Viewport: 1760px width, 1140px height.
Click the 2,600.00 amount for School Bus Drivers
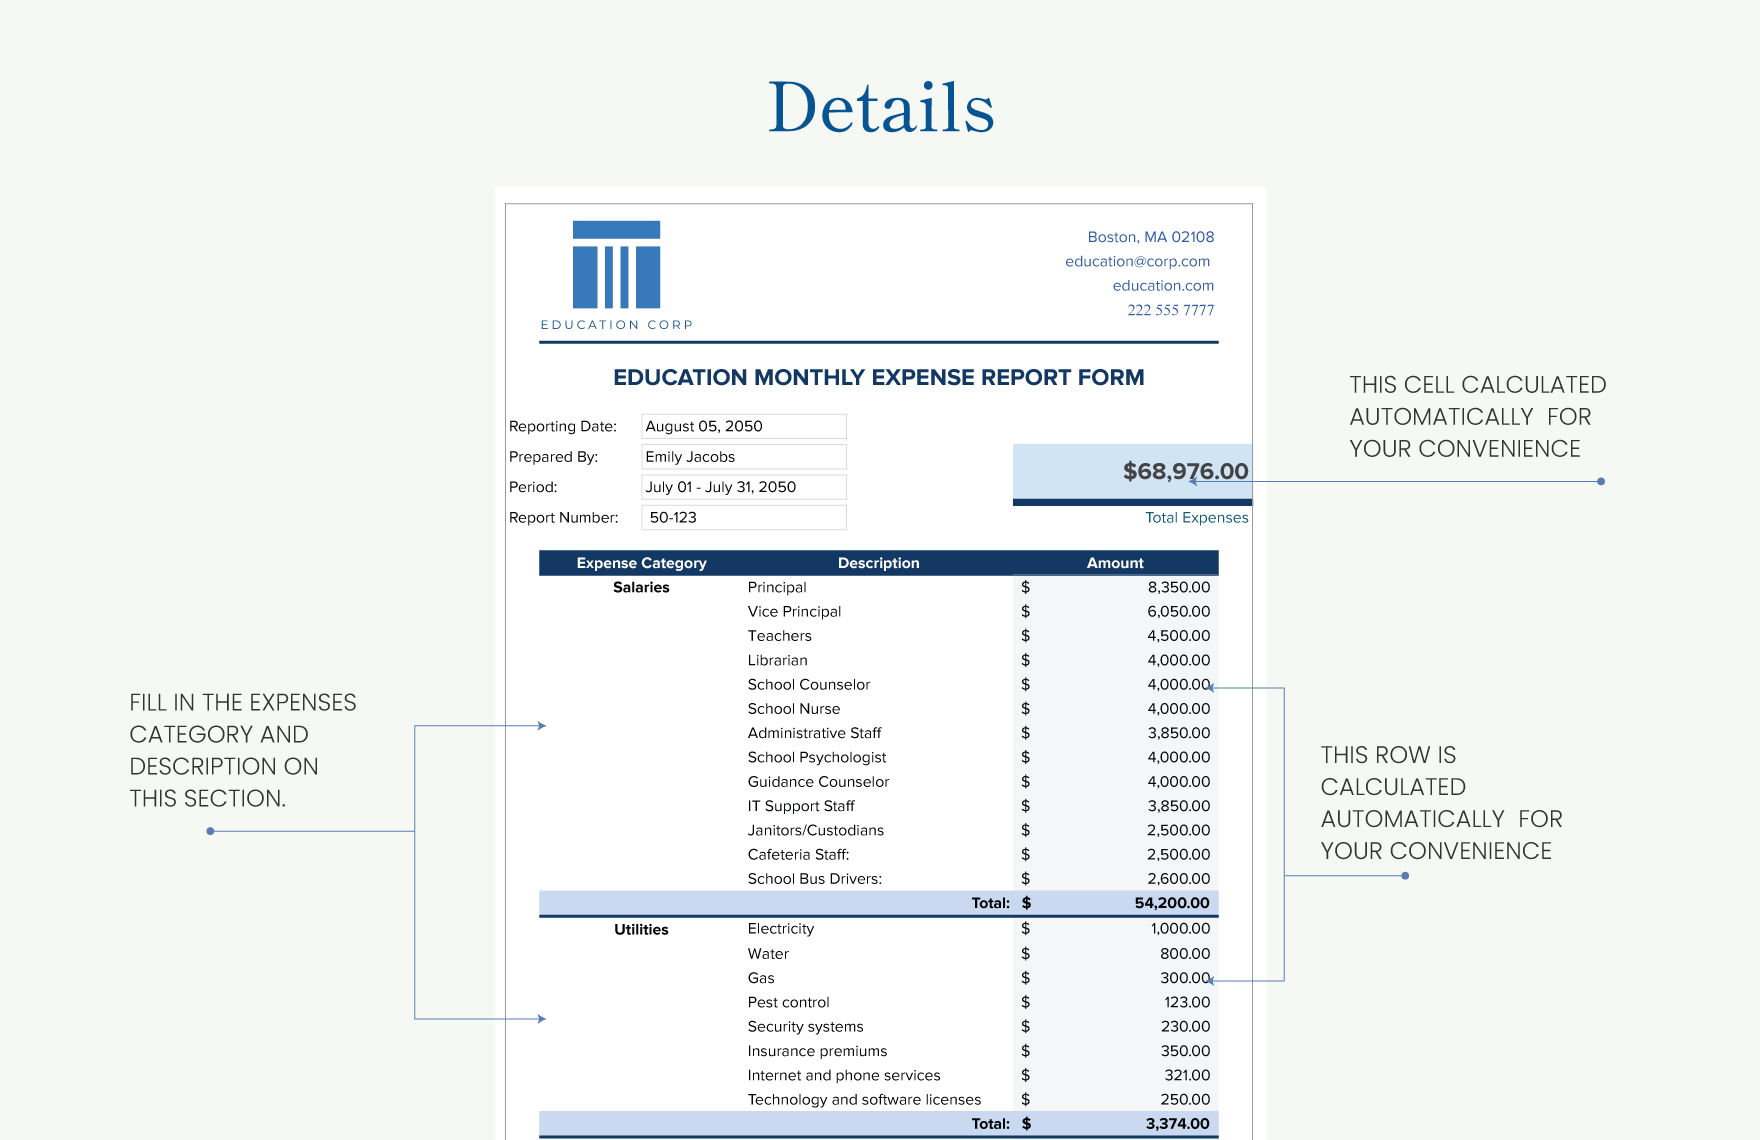(1178, 879)
